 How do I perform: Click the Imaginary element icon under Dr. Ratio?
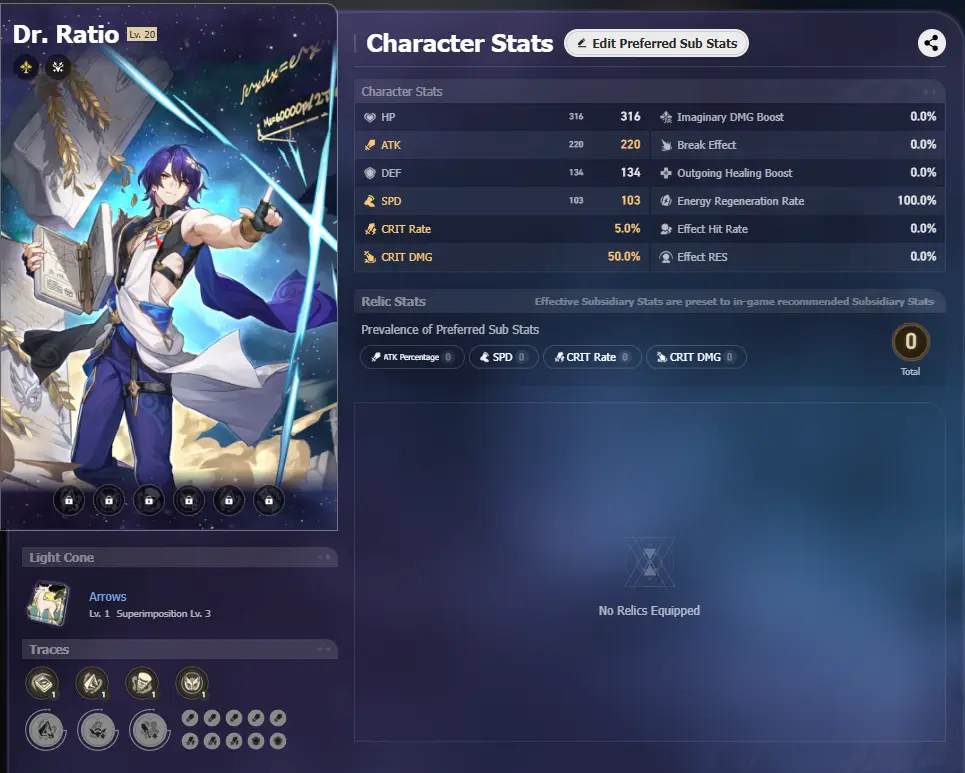tap(26, 67)
